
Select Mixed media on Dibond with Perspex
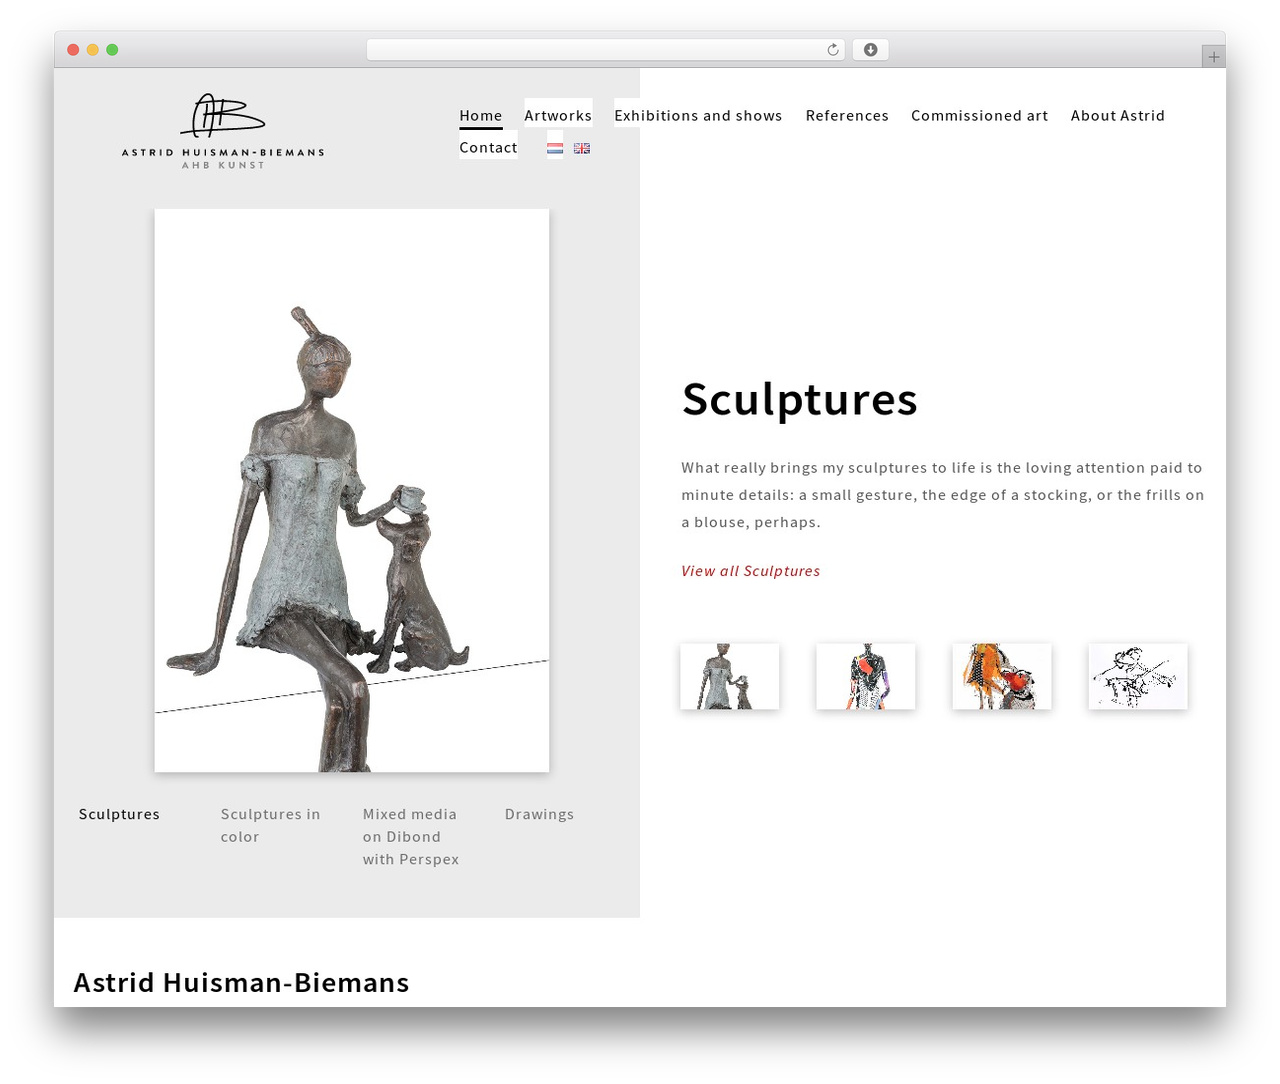[x=411, y=837]
